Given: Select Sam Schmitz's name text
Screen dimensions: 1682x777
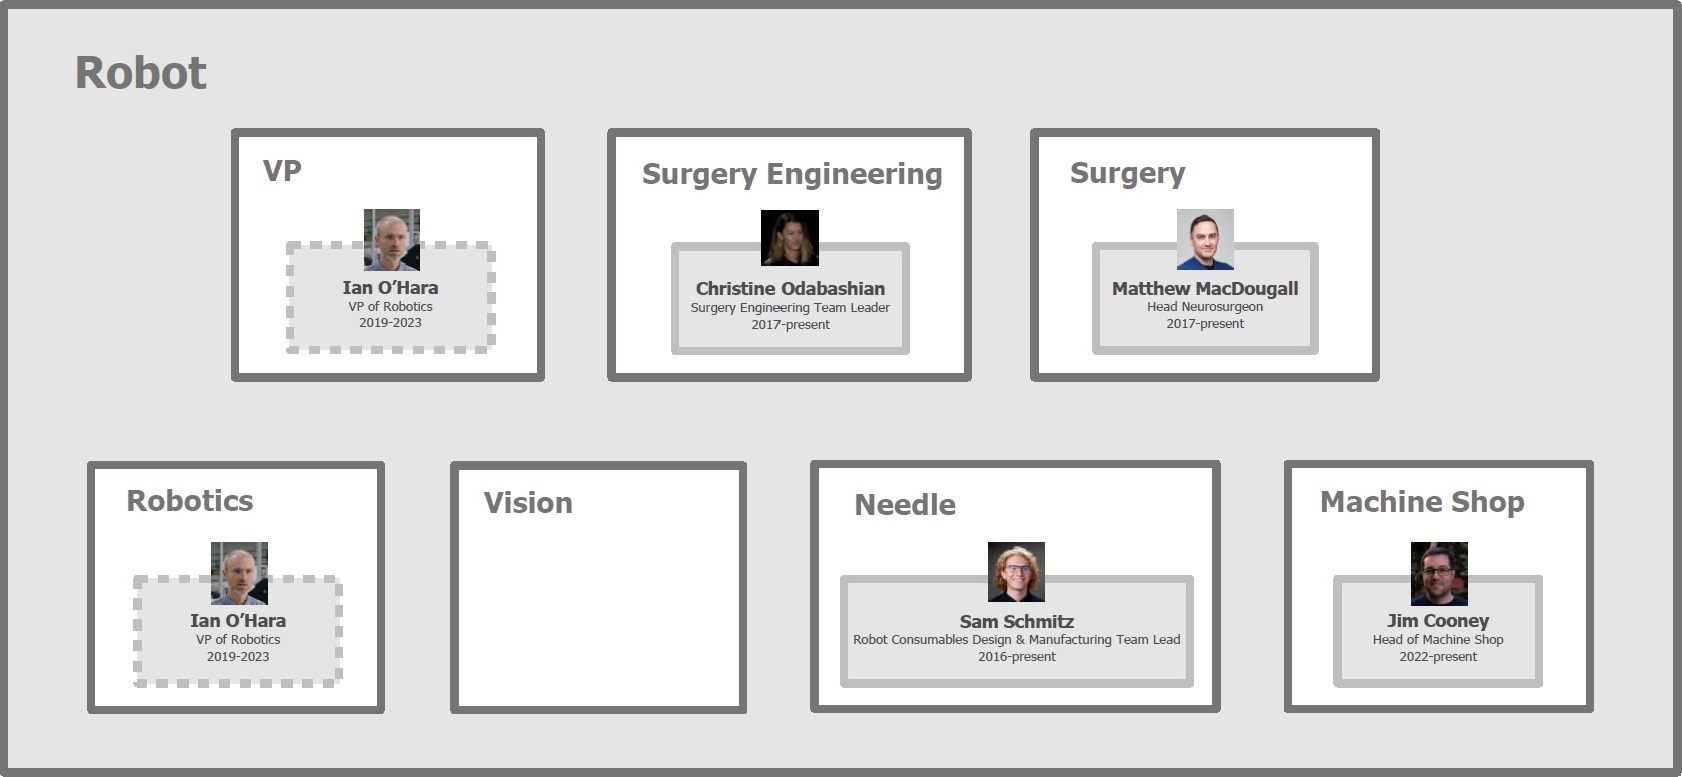Looking at the screenshot, I should [1017, 622].
